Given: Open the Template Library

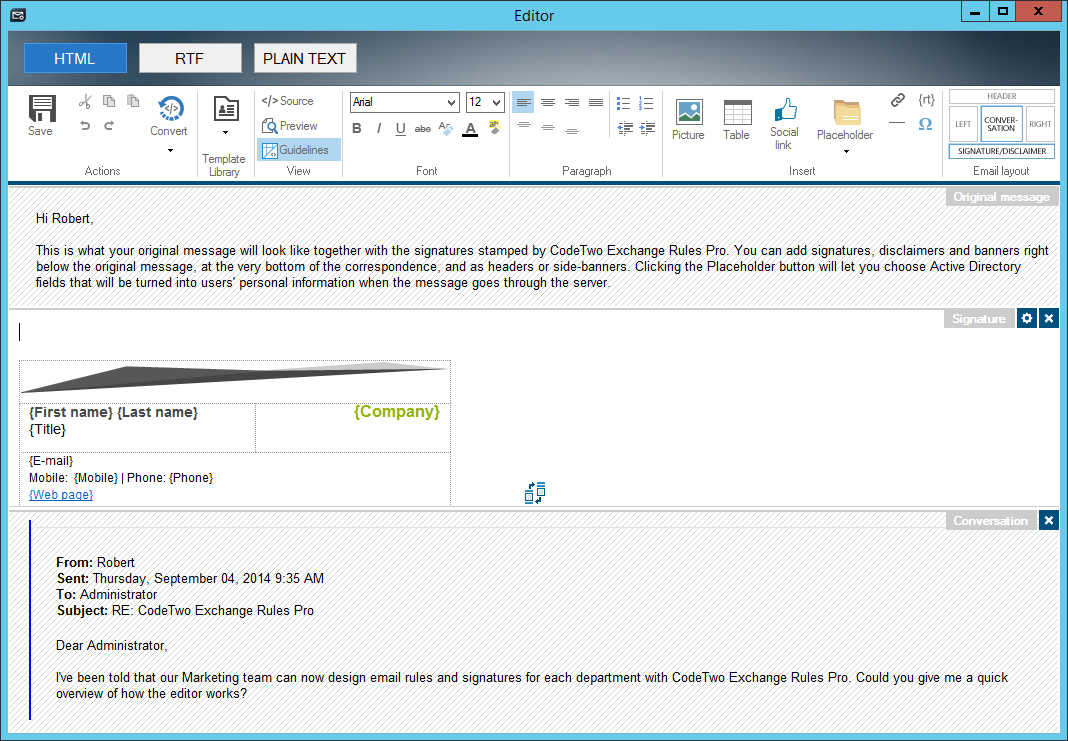Looking at the screenshot, I should tap(225, 108).
